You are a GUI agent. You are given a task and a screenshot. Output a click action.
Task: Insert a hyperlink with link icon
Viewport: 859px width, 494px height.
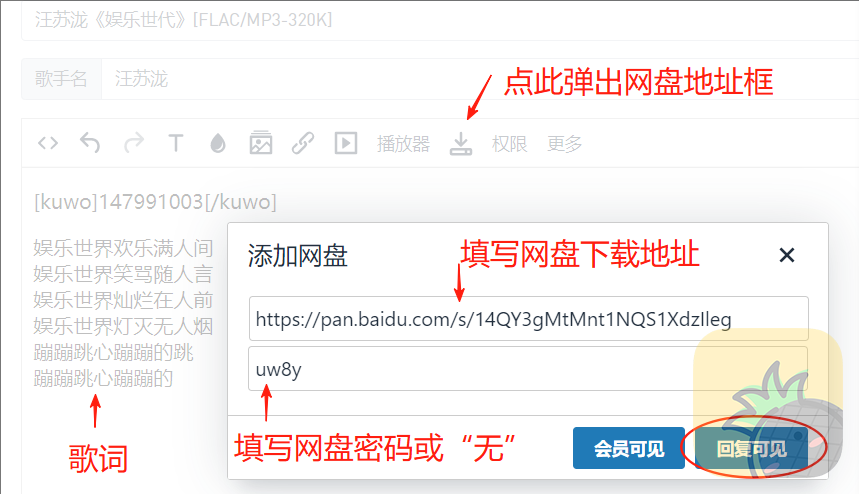coord(303,143)
